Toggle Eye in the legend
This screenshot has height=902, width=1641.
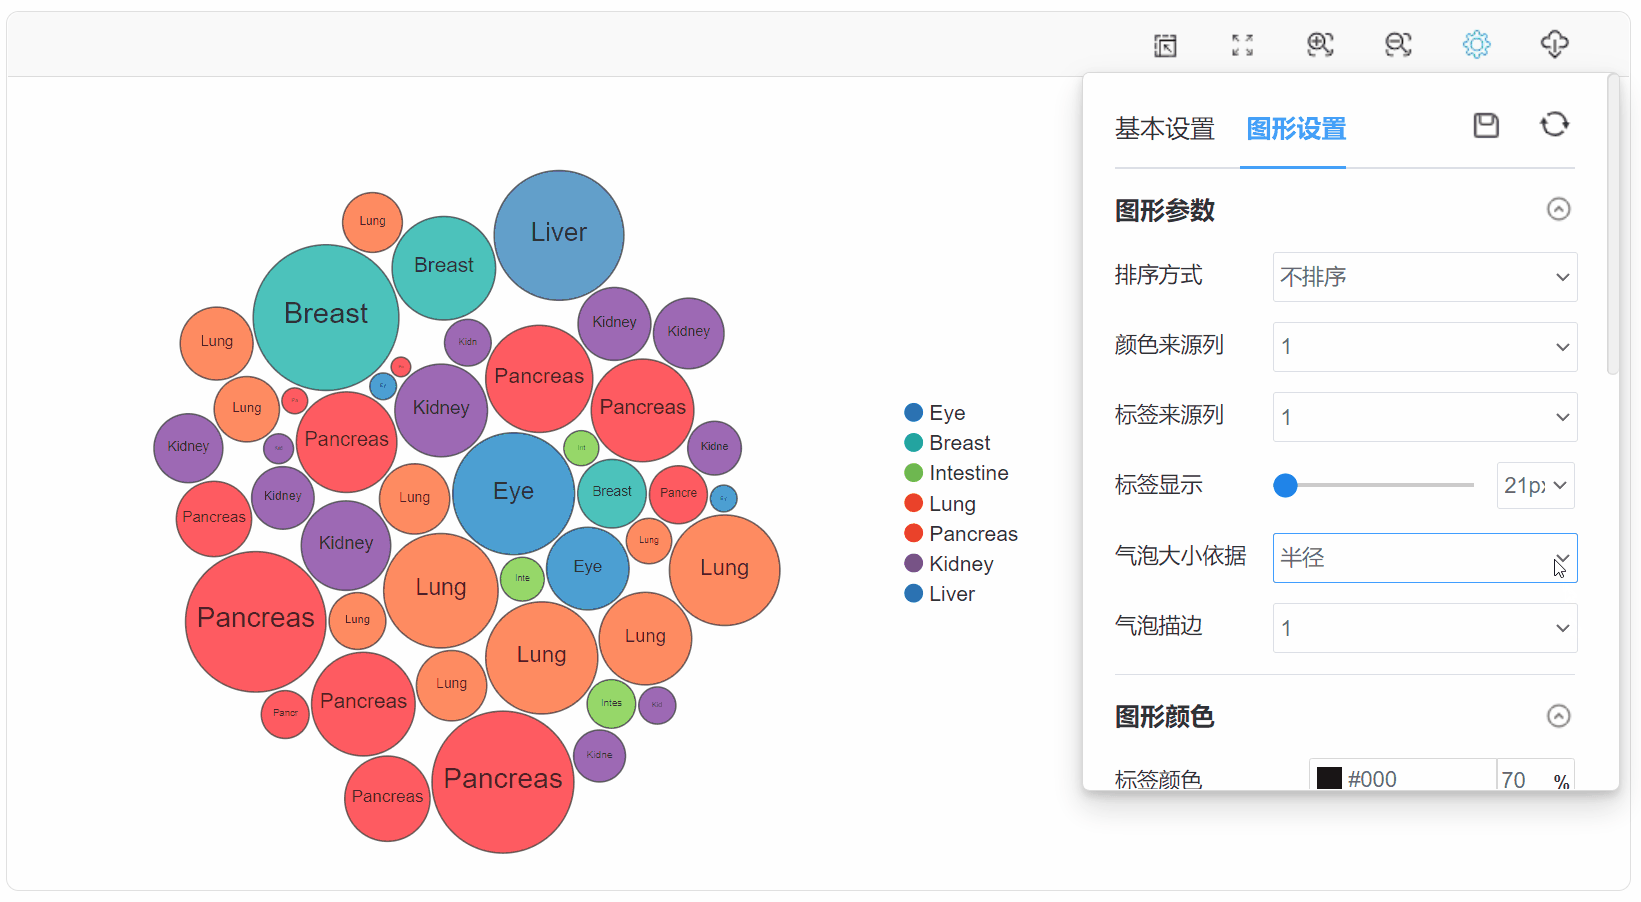[x=934, y=413]
